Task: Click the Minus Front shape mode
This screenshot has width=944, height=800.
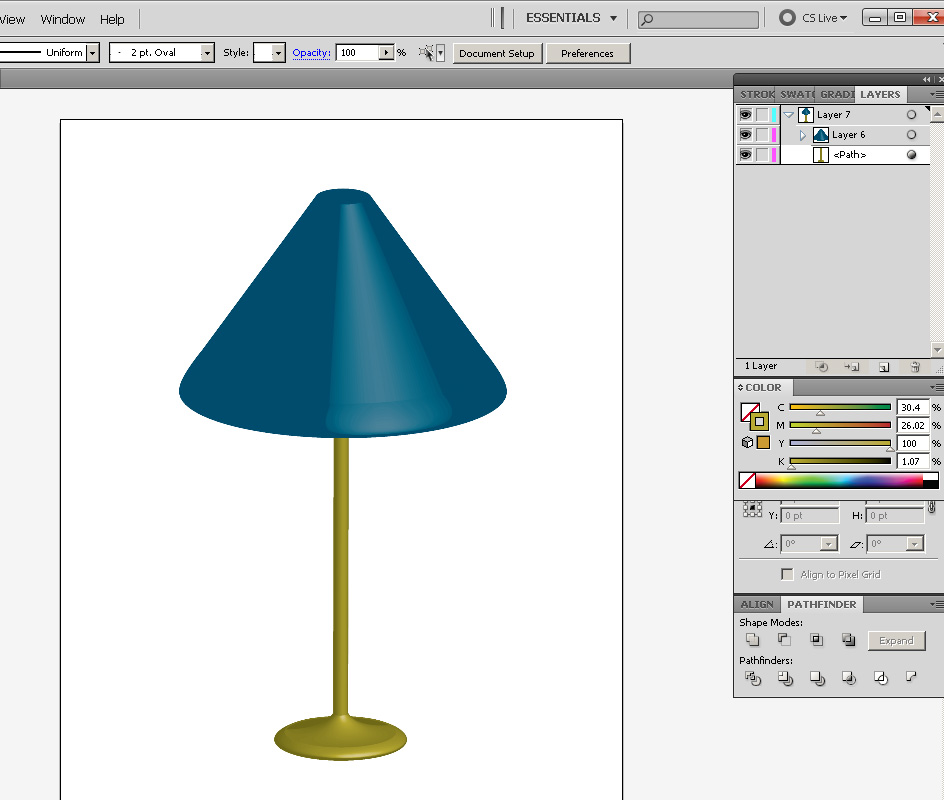Action: (784, 640)
